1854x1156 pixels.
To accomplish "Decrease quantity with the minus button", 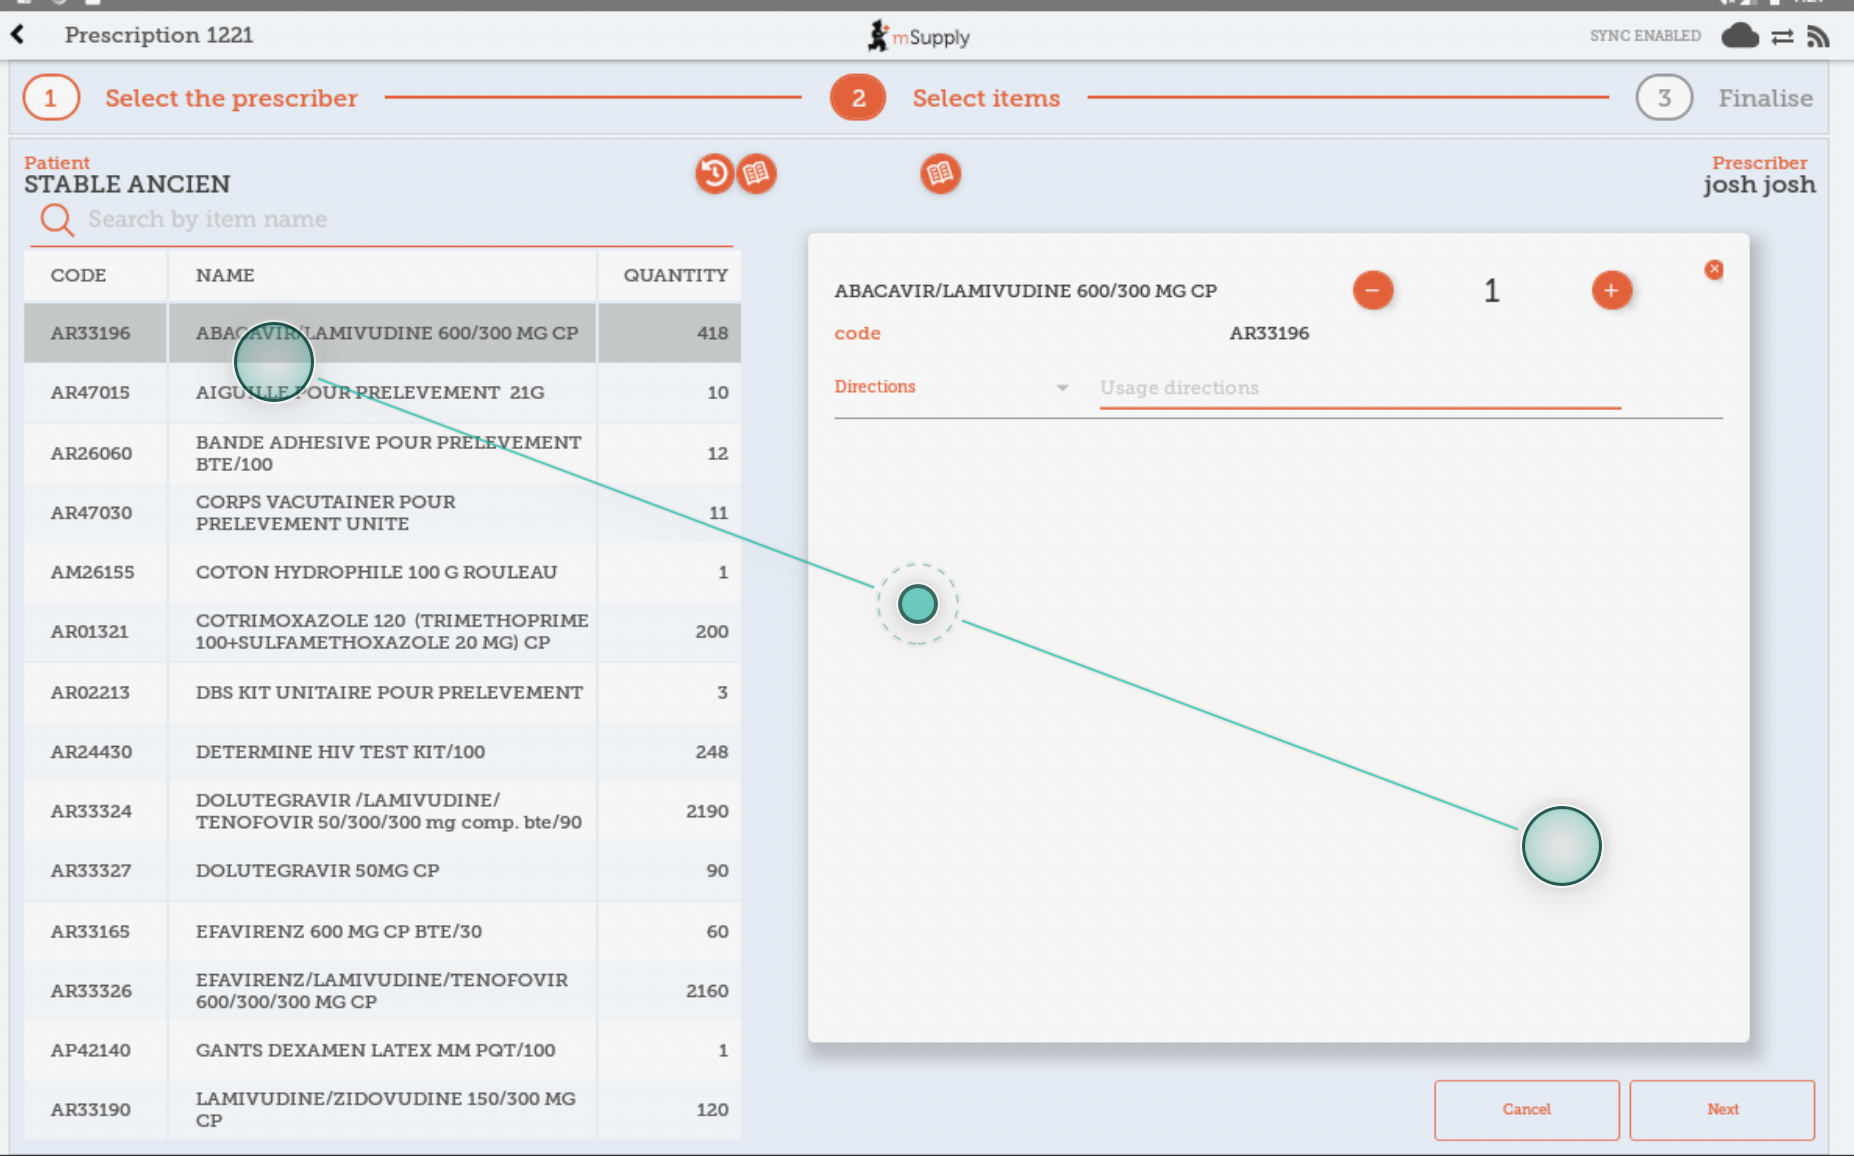I will pos(1374,290).
